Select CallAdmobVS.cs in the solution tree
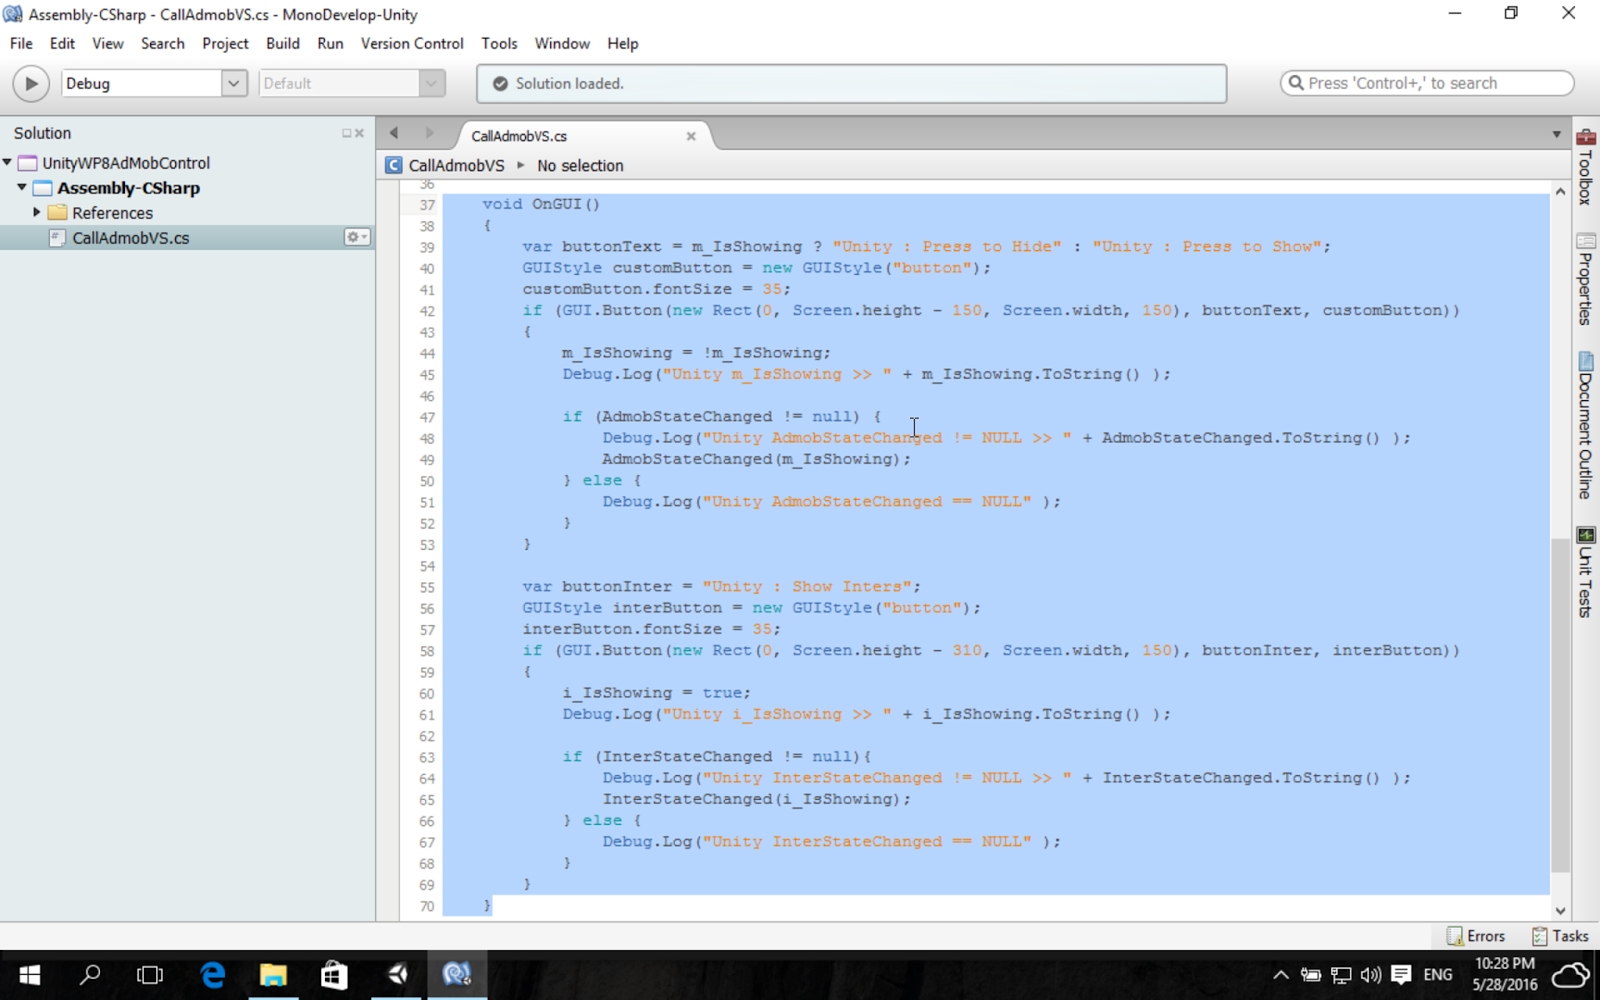The height and width of the screenshot is (1000, 1600). click(x=131, y=238)
